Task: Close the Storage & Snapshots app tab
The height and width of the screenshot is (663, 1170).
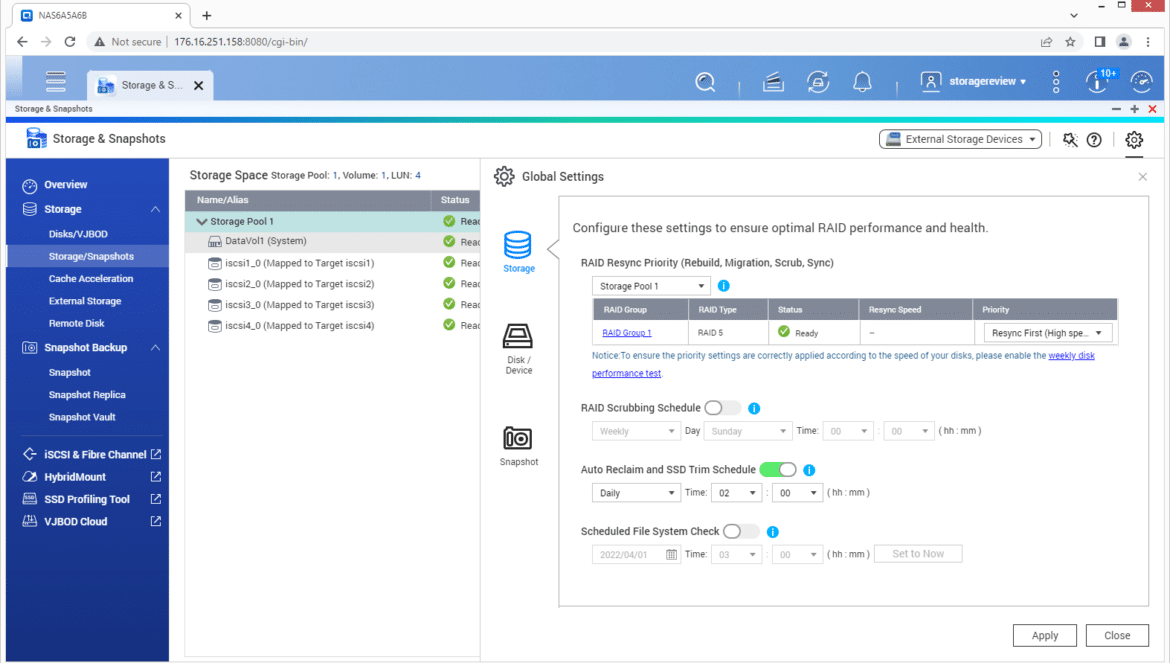Action: 198,86
